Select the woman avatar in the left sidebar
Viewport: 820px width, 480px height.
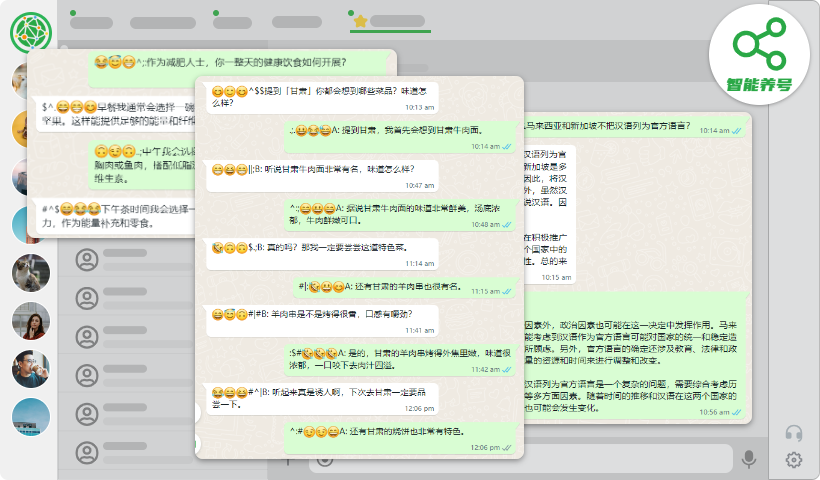(31, 322)
